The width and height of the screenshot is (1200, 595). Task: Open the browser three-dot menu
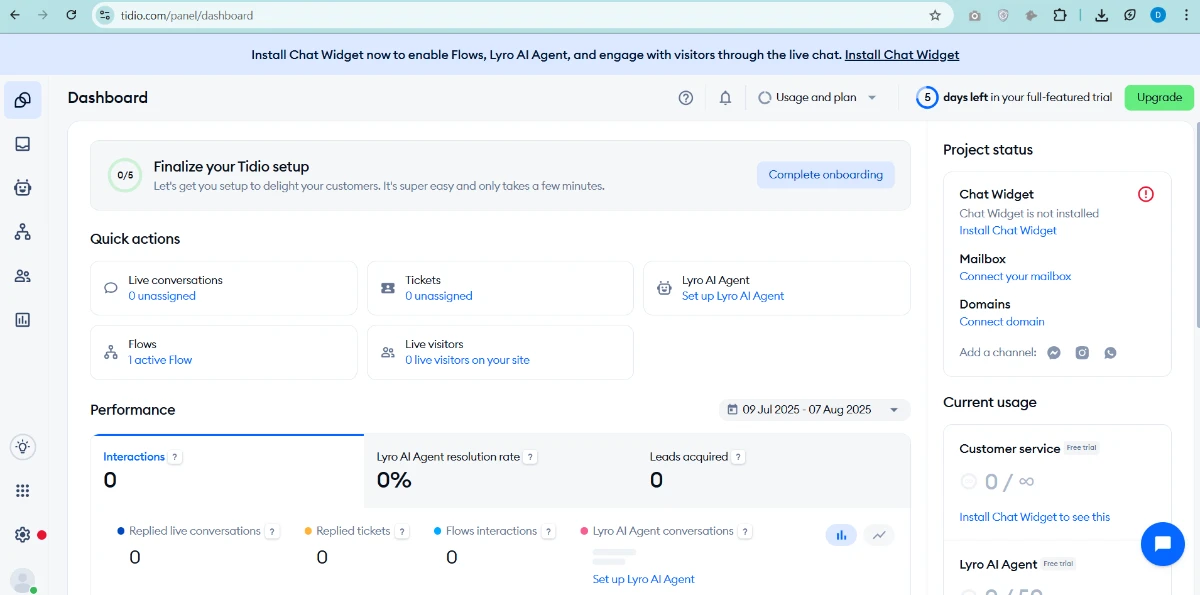(1186, 15)
